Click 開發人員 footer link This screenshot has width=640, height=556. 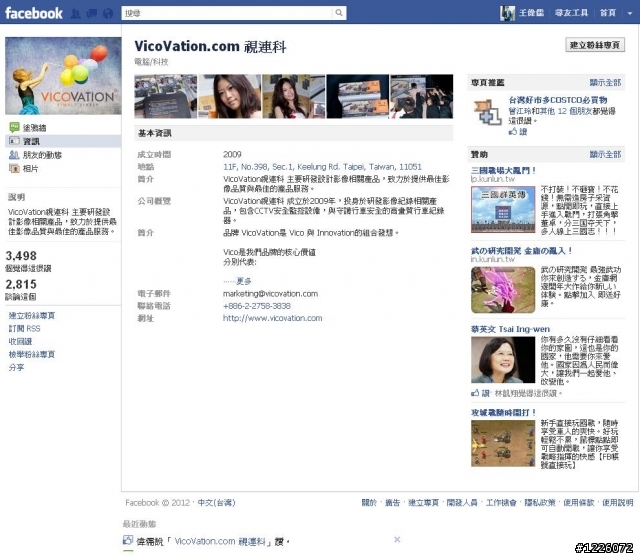462,503
